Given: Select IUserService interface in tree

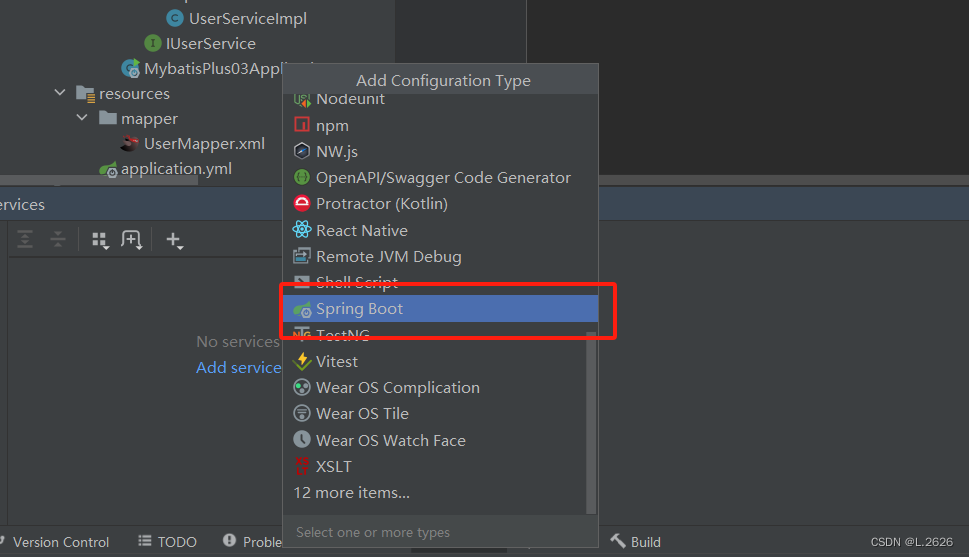Looking at the screenshot, I should point(210,43).
